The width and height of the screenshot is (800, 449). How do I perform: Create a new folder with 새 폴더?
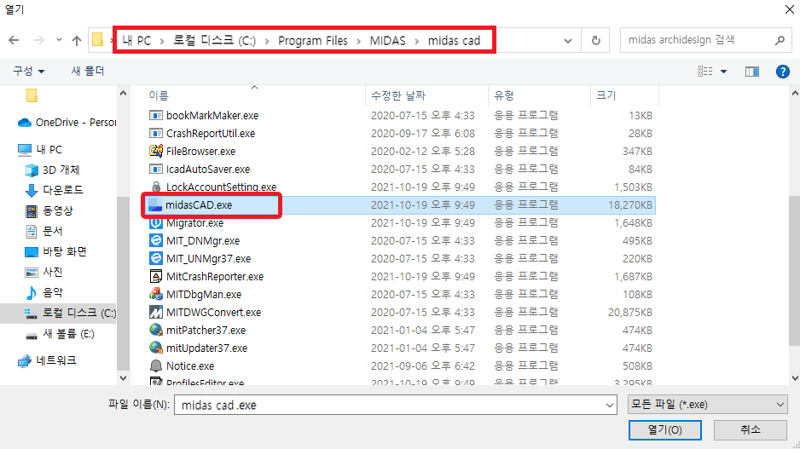coord(87,71)
